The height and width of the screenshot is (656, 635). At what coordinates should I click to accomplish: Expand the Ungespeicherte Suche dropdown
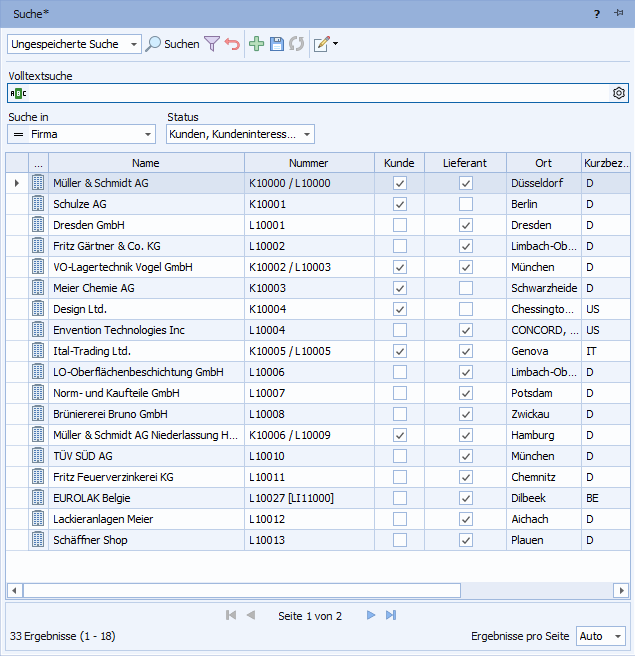tap(134, 44)
